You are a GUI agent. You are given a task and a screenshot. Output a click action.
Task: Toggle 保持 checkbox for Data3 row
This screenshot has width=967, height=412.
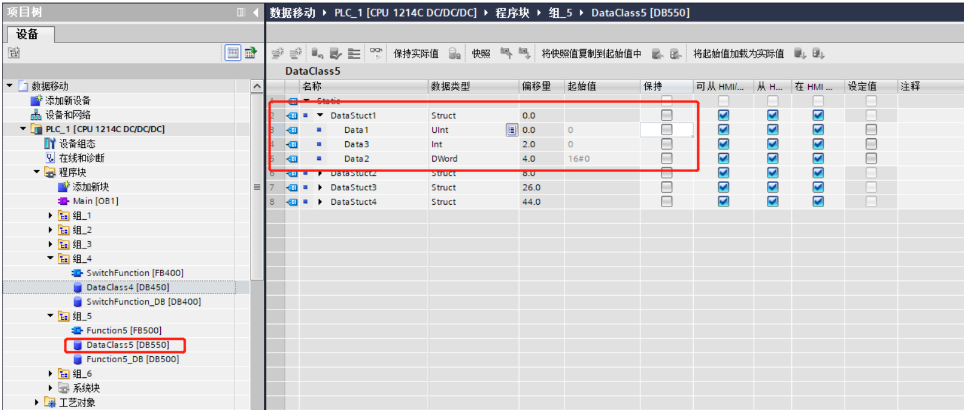(x=666, y=144)
